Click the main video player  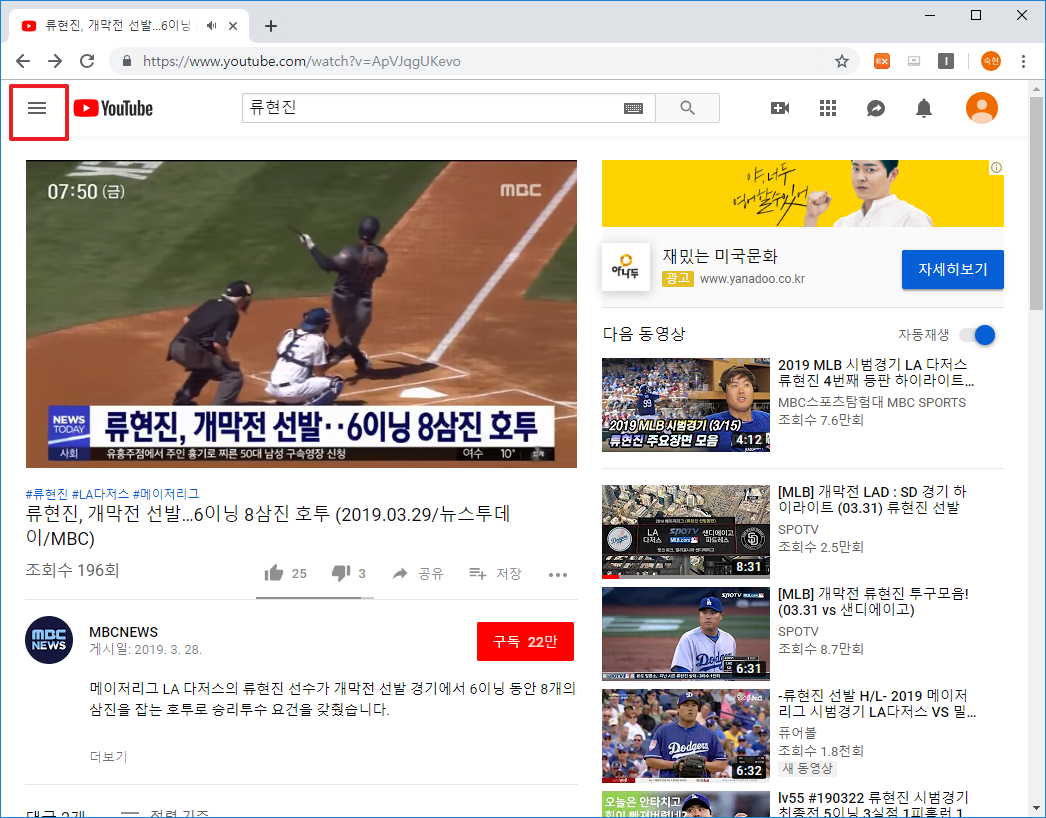[x=302, y=314]
